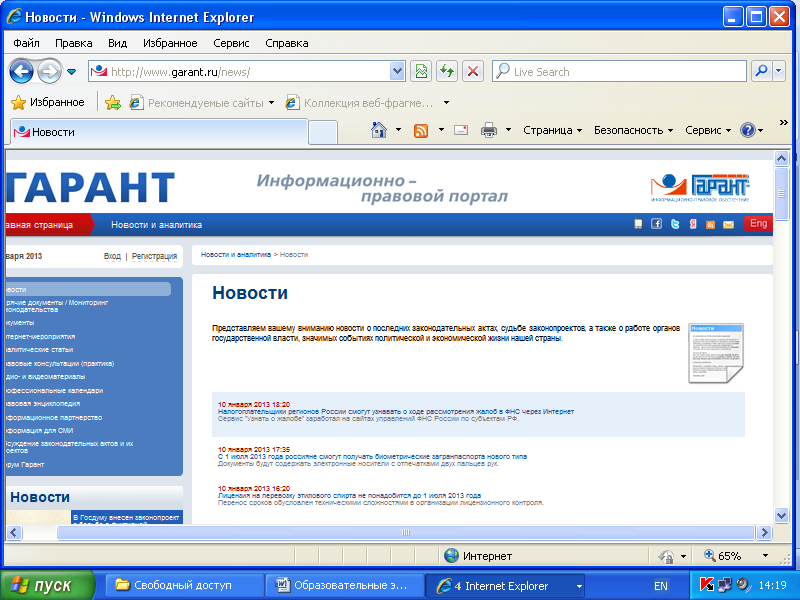
Task: Go forward with the Forward arrow button
Action: tap(49, 71)
